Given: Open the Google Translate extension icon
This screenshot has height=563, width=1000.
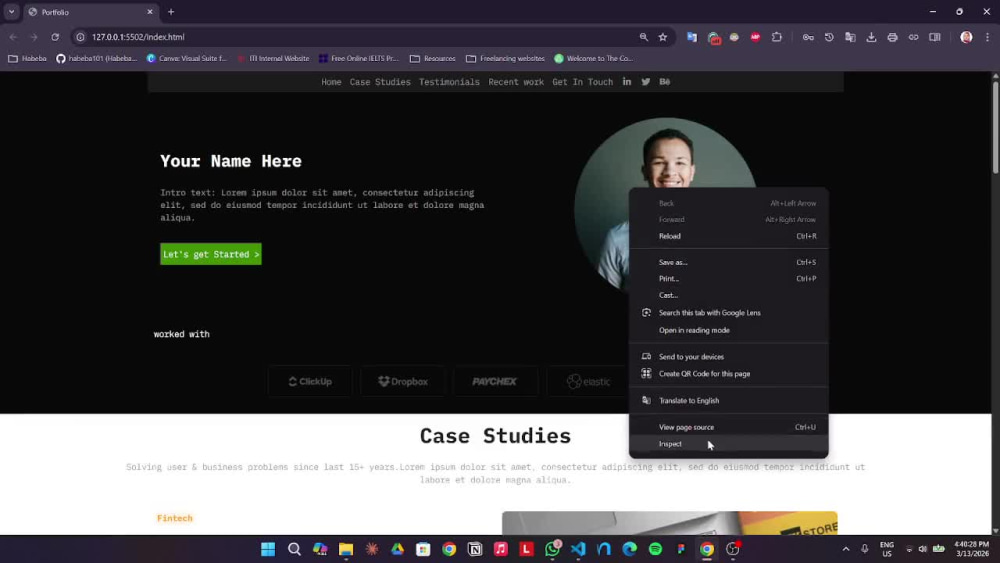Looking at the screenshot, I should [x=692, y=37].
